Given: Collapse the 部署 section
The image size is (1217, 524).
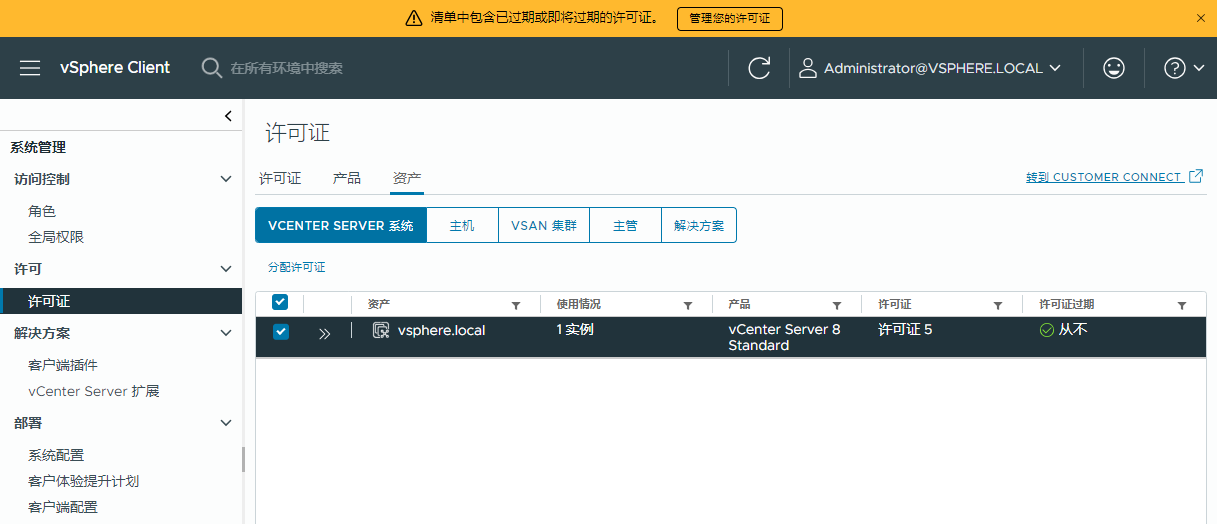Looking at the screenshot, I should [x=226, y=423].
